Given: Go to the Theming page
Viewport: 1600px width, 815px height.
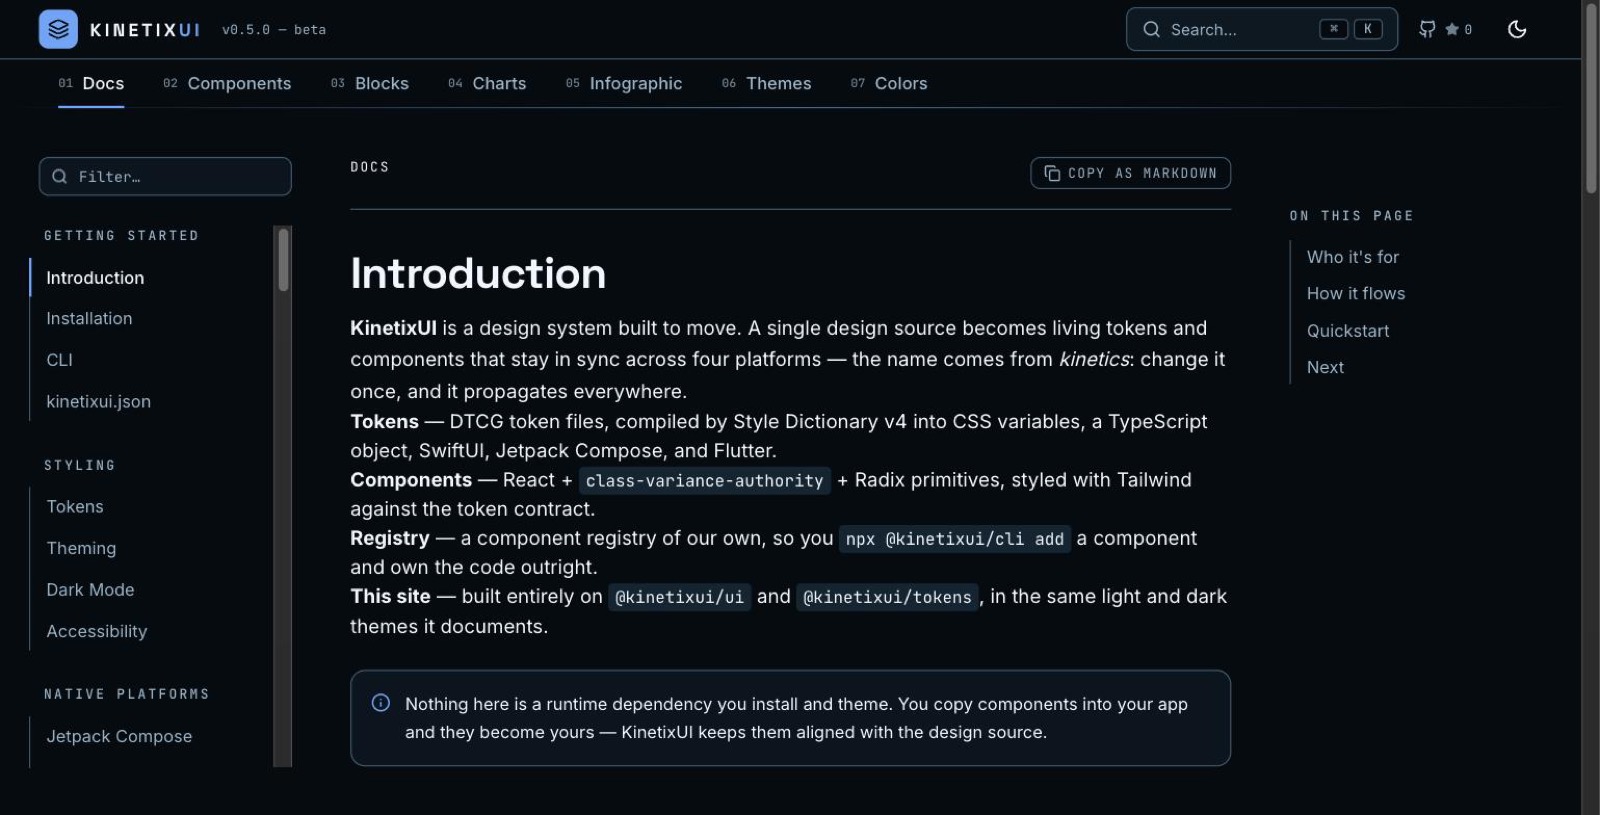Looking at the screenshot, I should point(81,548).
